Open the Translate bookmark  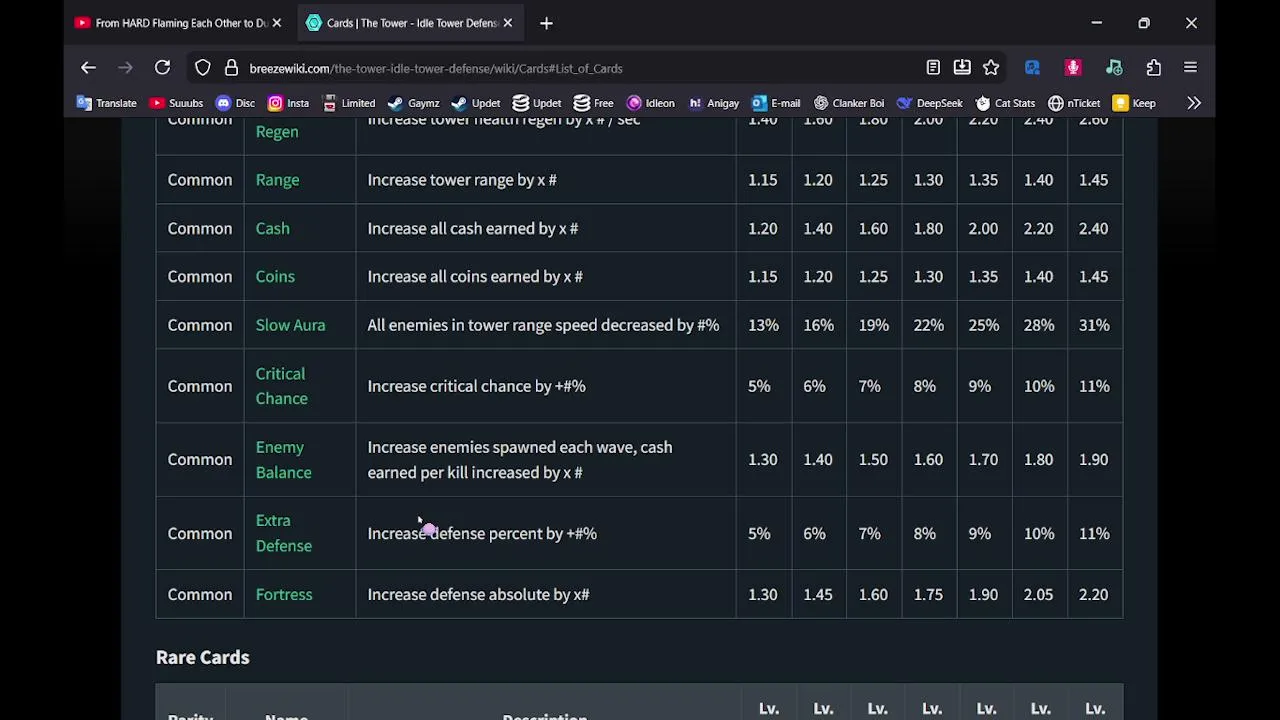(106, 103)
